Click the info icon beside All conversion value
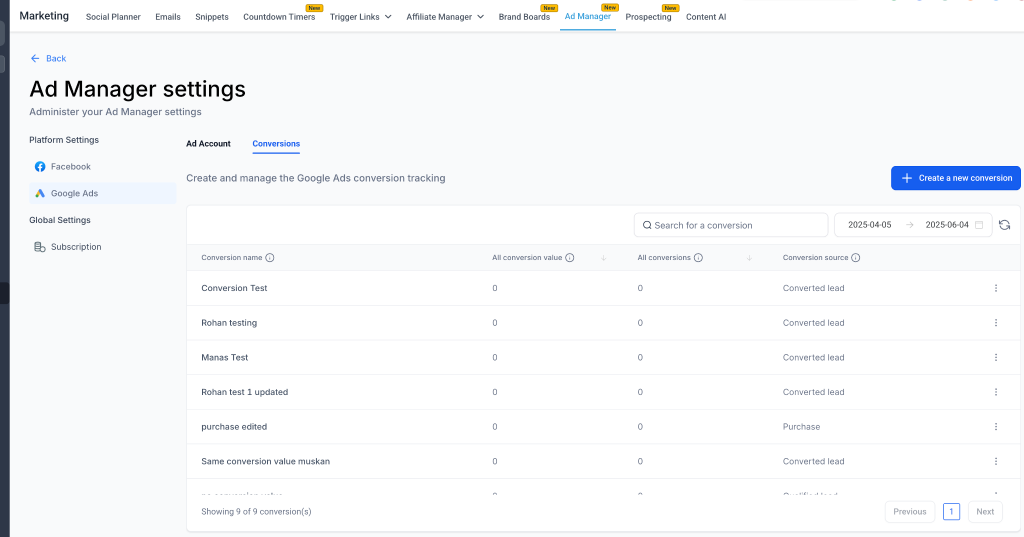This screenshot has height=537, width=1024. (x=569, y=257)
